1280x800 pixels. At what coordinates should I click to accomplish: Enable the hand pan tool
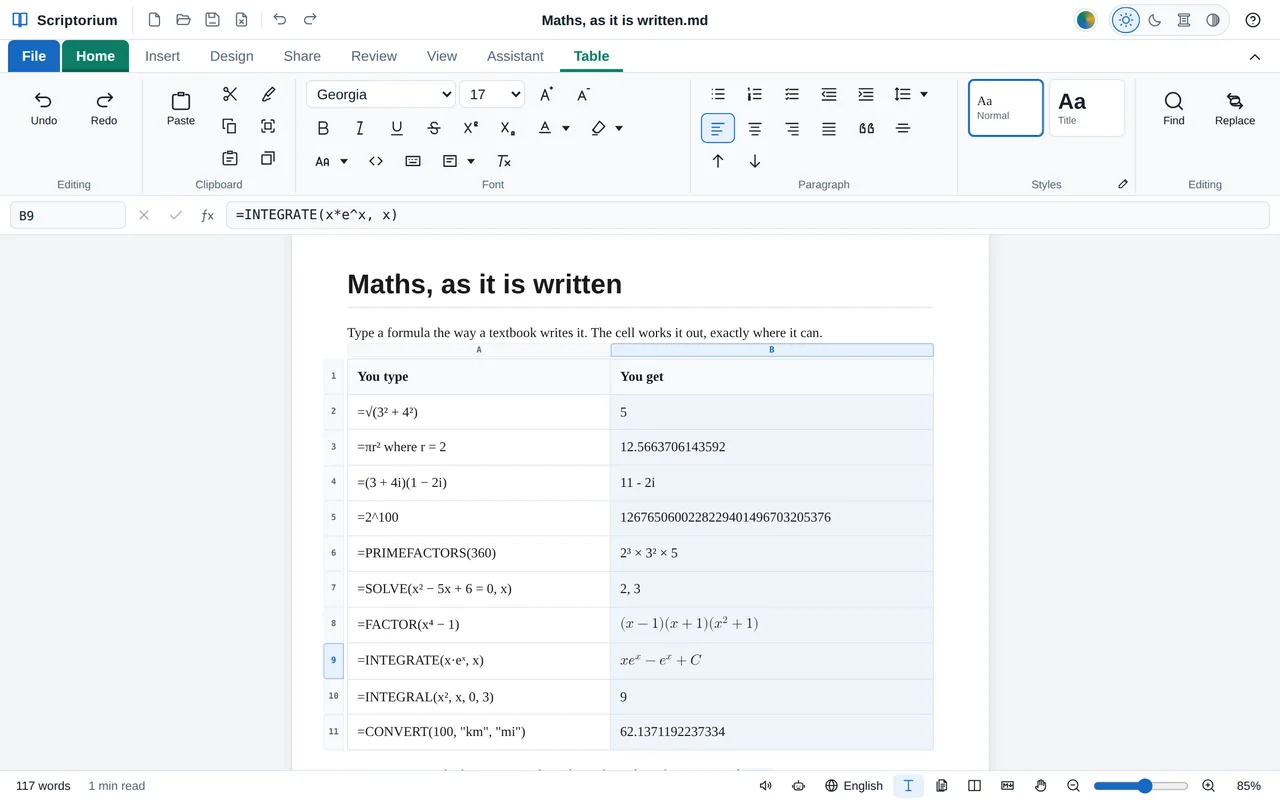click(x=1040, y=786)
